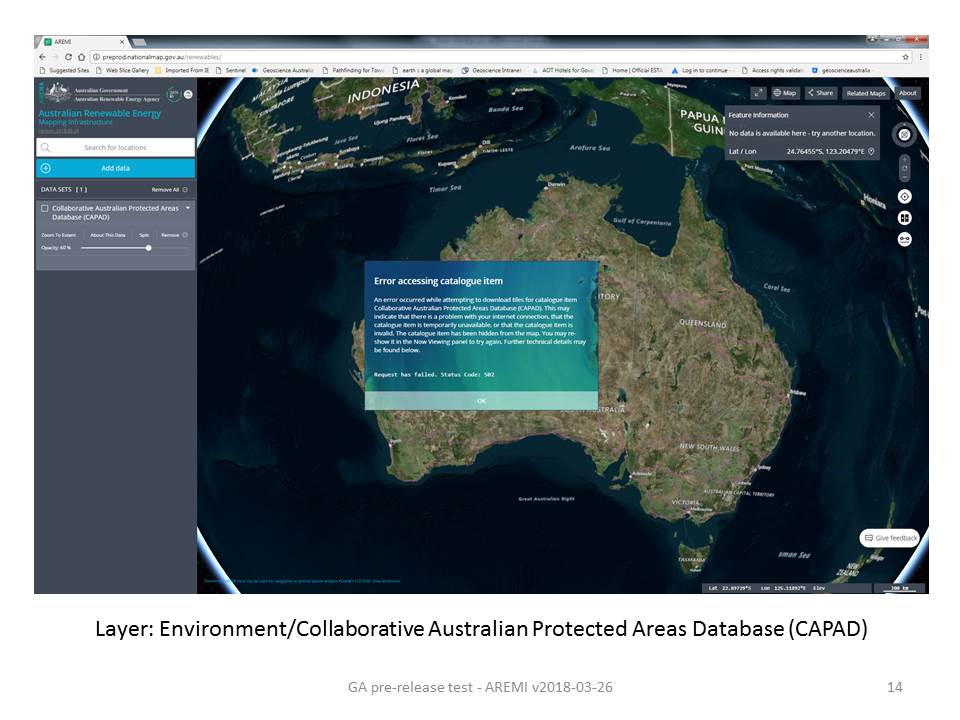
Task: Open the Log in to continue bookmark
Action: [703, 70]
